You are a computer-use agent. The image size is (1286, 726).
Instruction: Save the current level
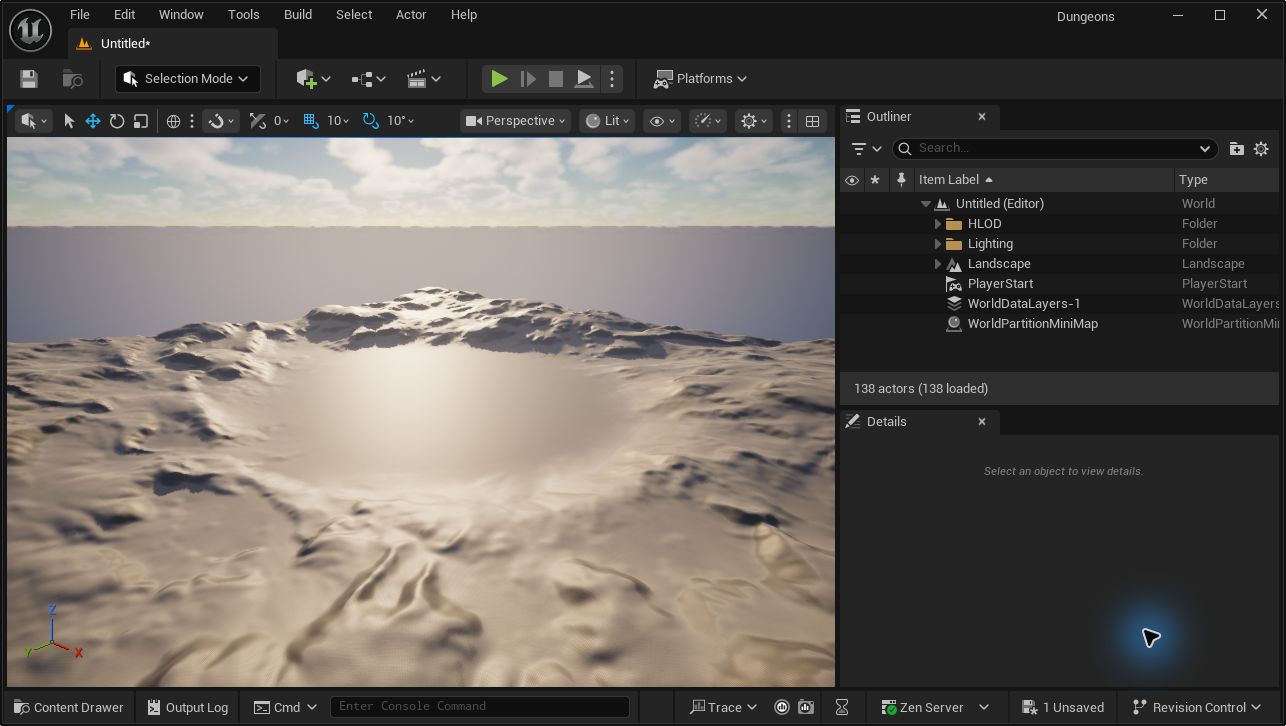tap(29, 79)
